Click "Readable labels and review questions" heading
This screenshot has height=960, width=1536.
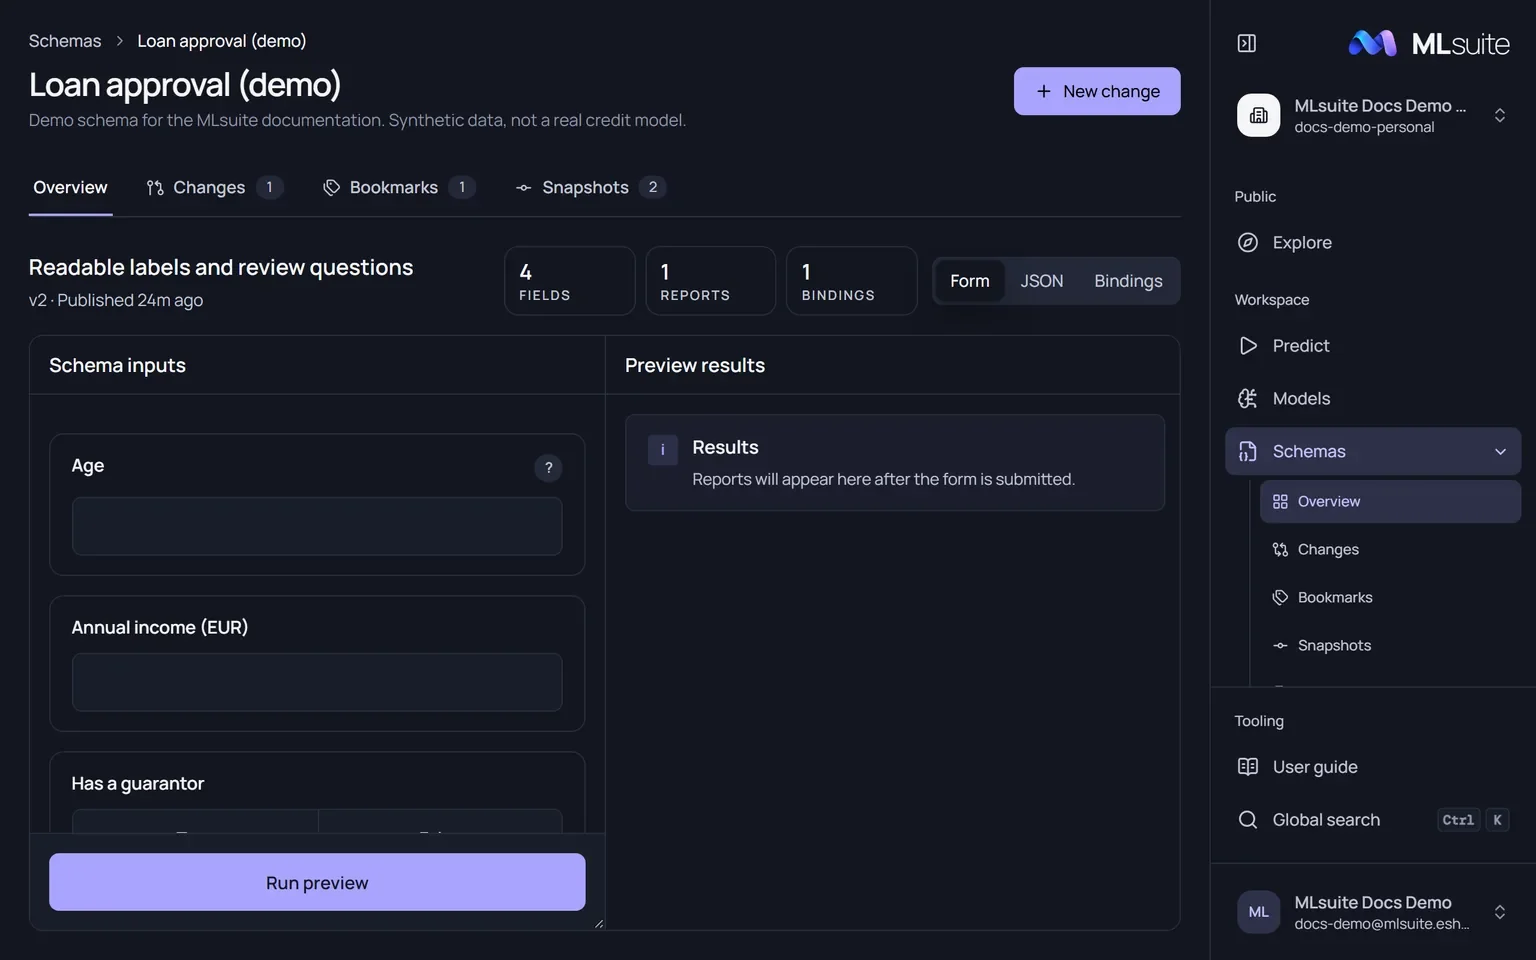coord(221,267)
